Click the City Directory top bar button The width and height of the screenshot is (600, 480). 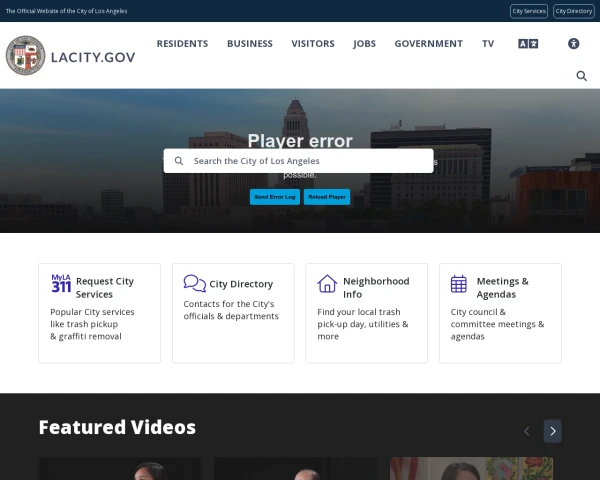pos(573,11)
